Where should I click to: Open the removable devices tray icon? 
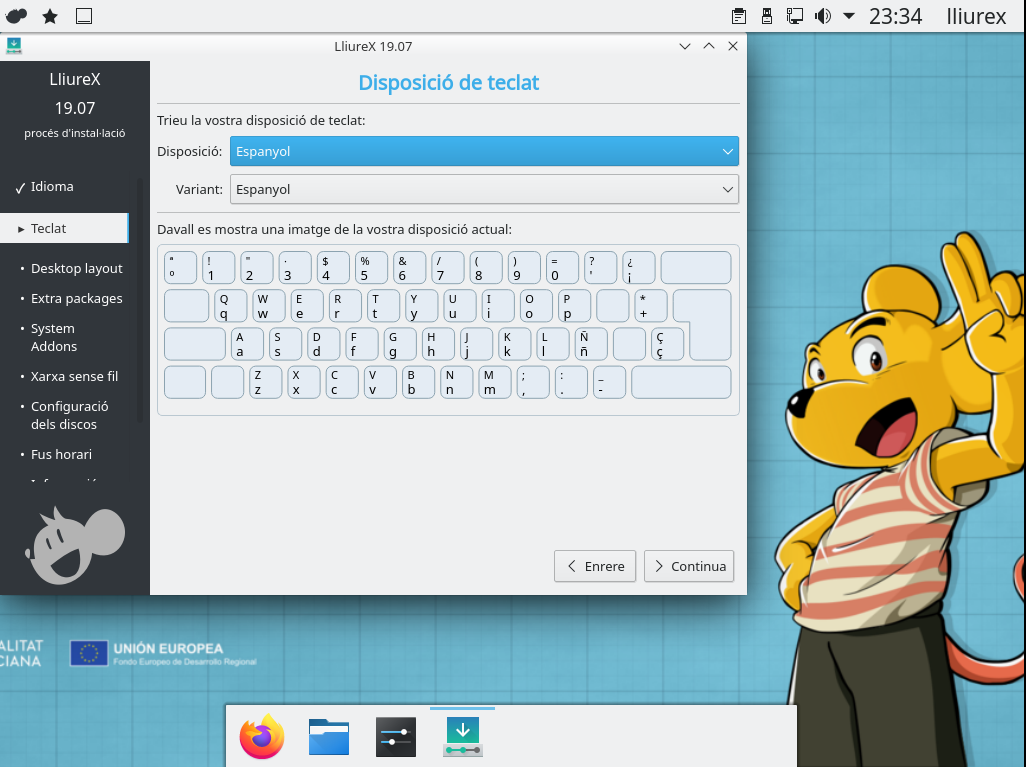click(x=767, y=16)
